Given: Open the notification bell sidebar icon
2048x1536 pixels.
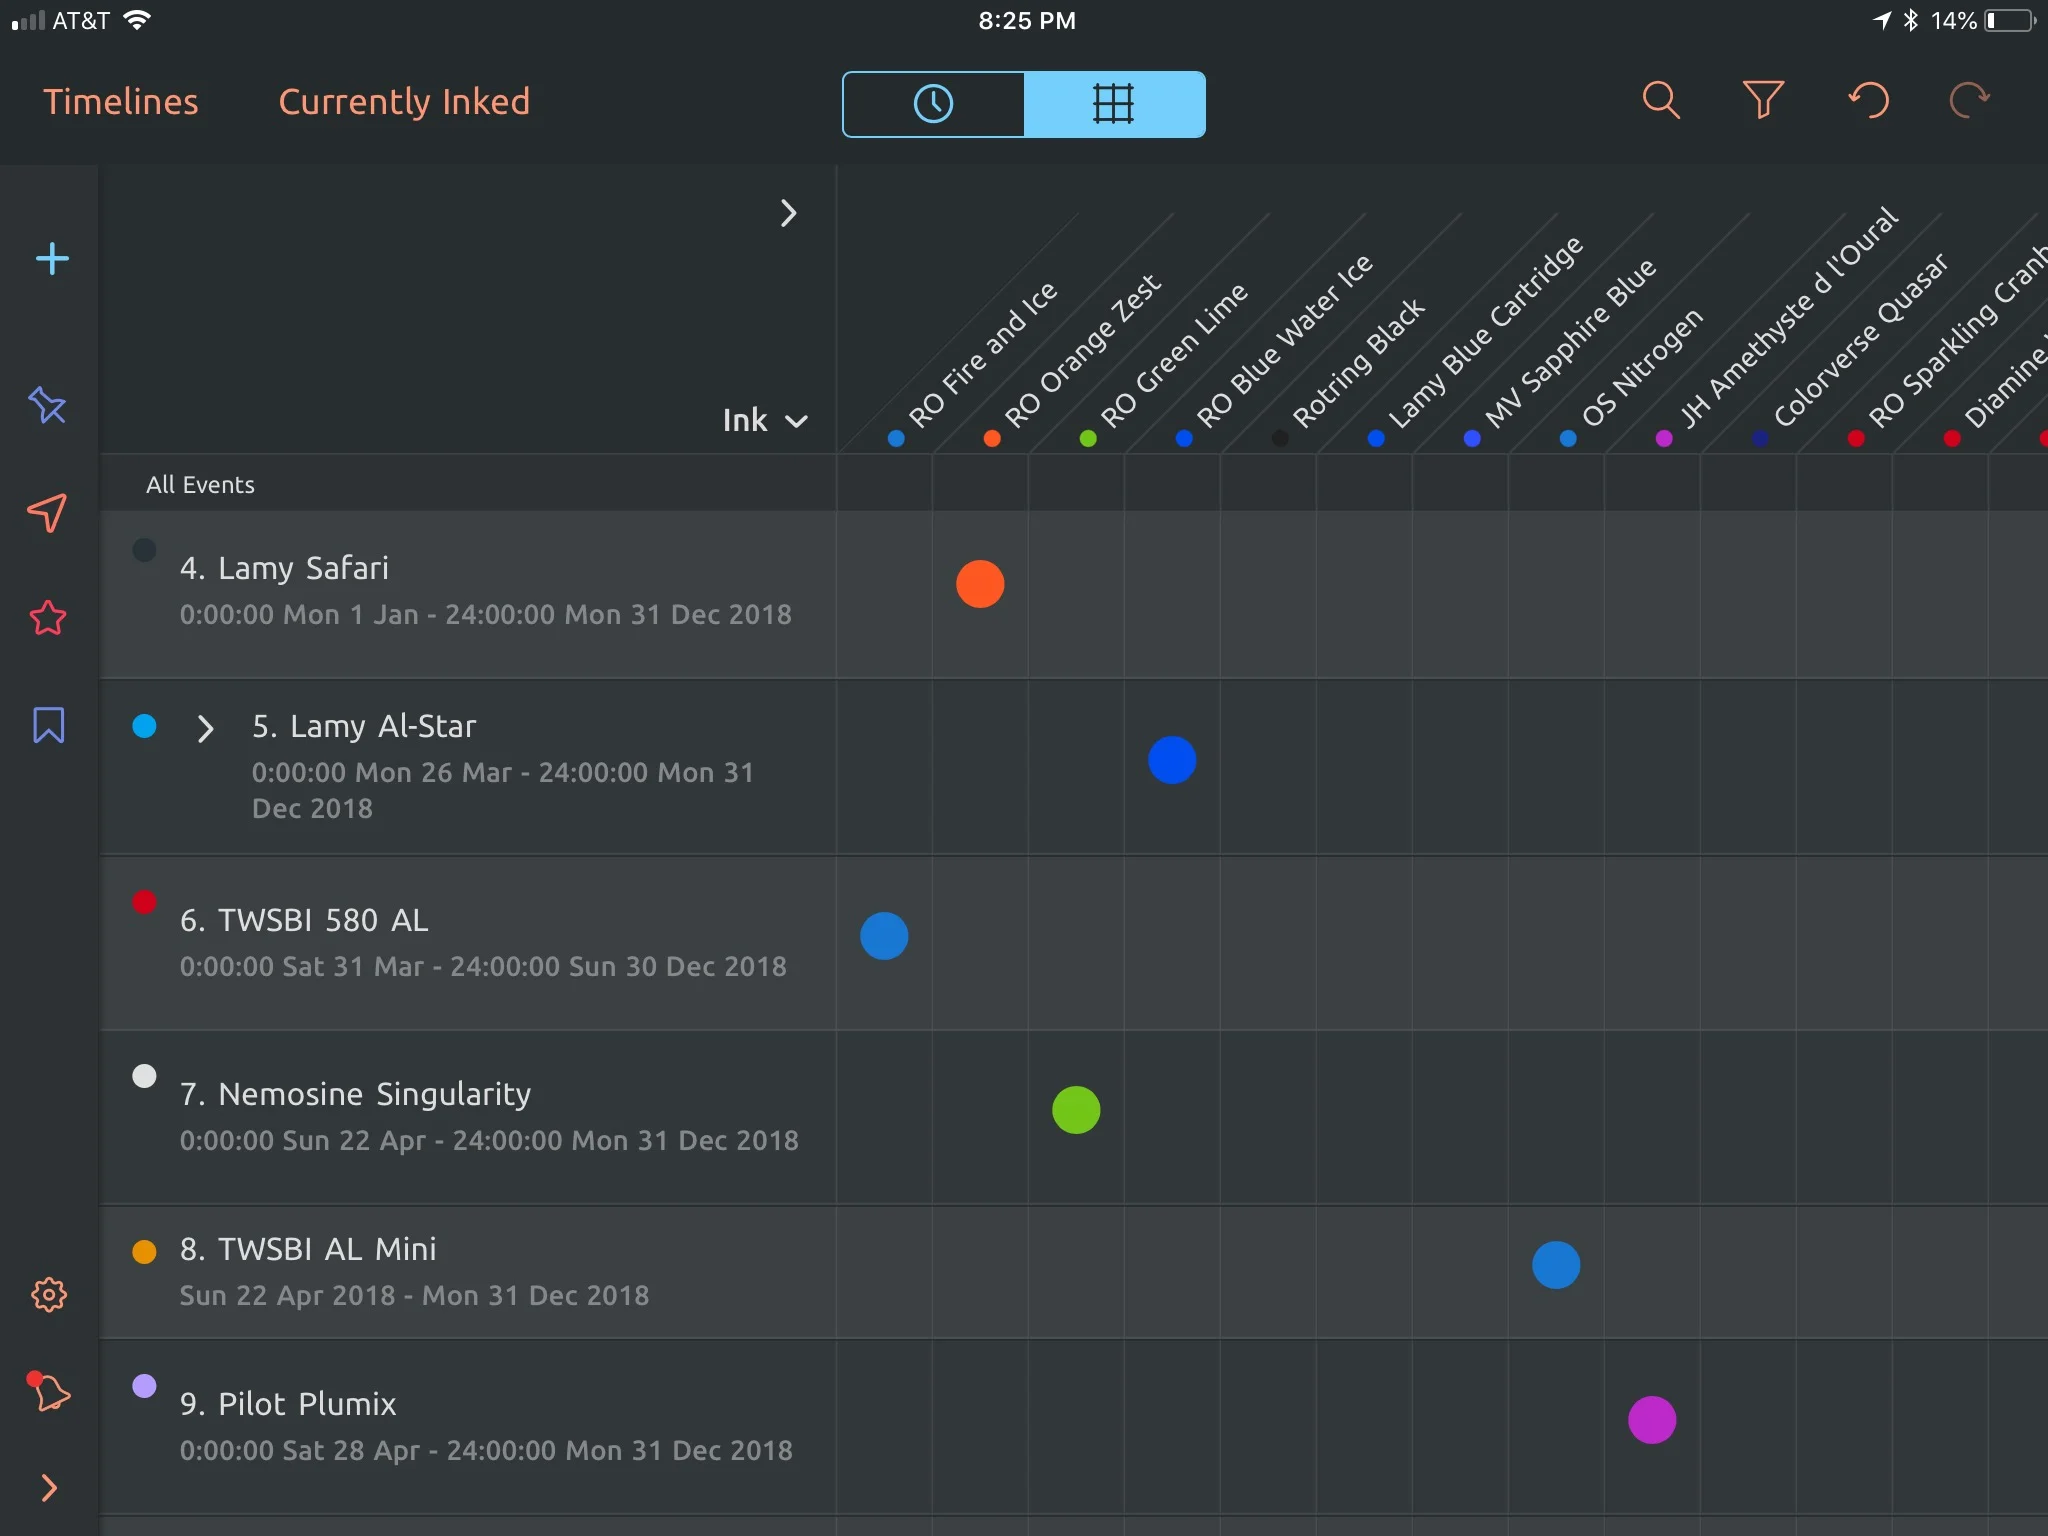Looking at the screenshot, I should pos(48,1391).
